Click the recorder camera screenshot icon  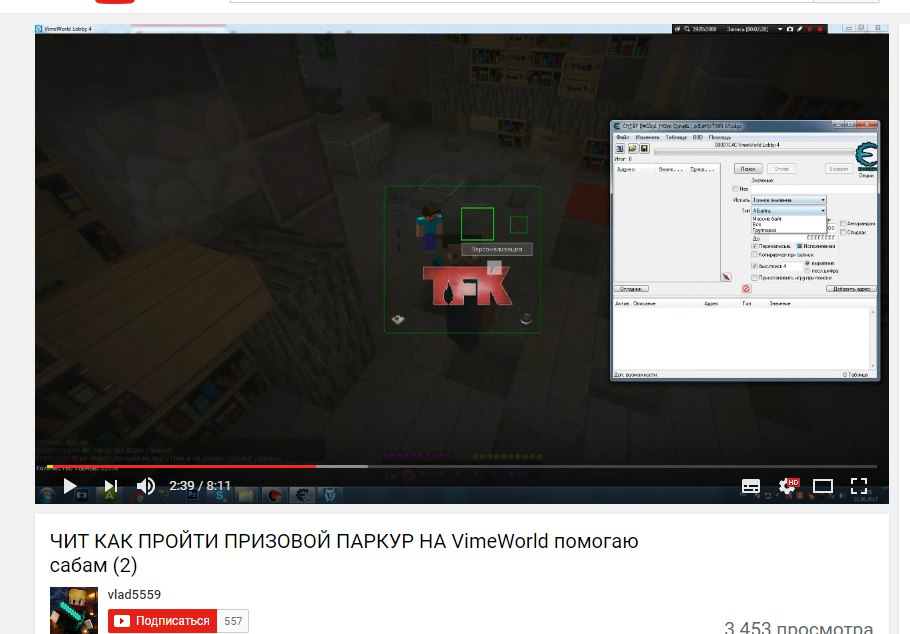pos(789,29)
